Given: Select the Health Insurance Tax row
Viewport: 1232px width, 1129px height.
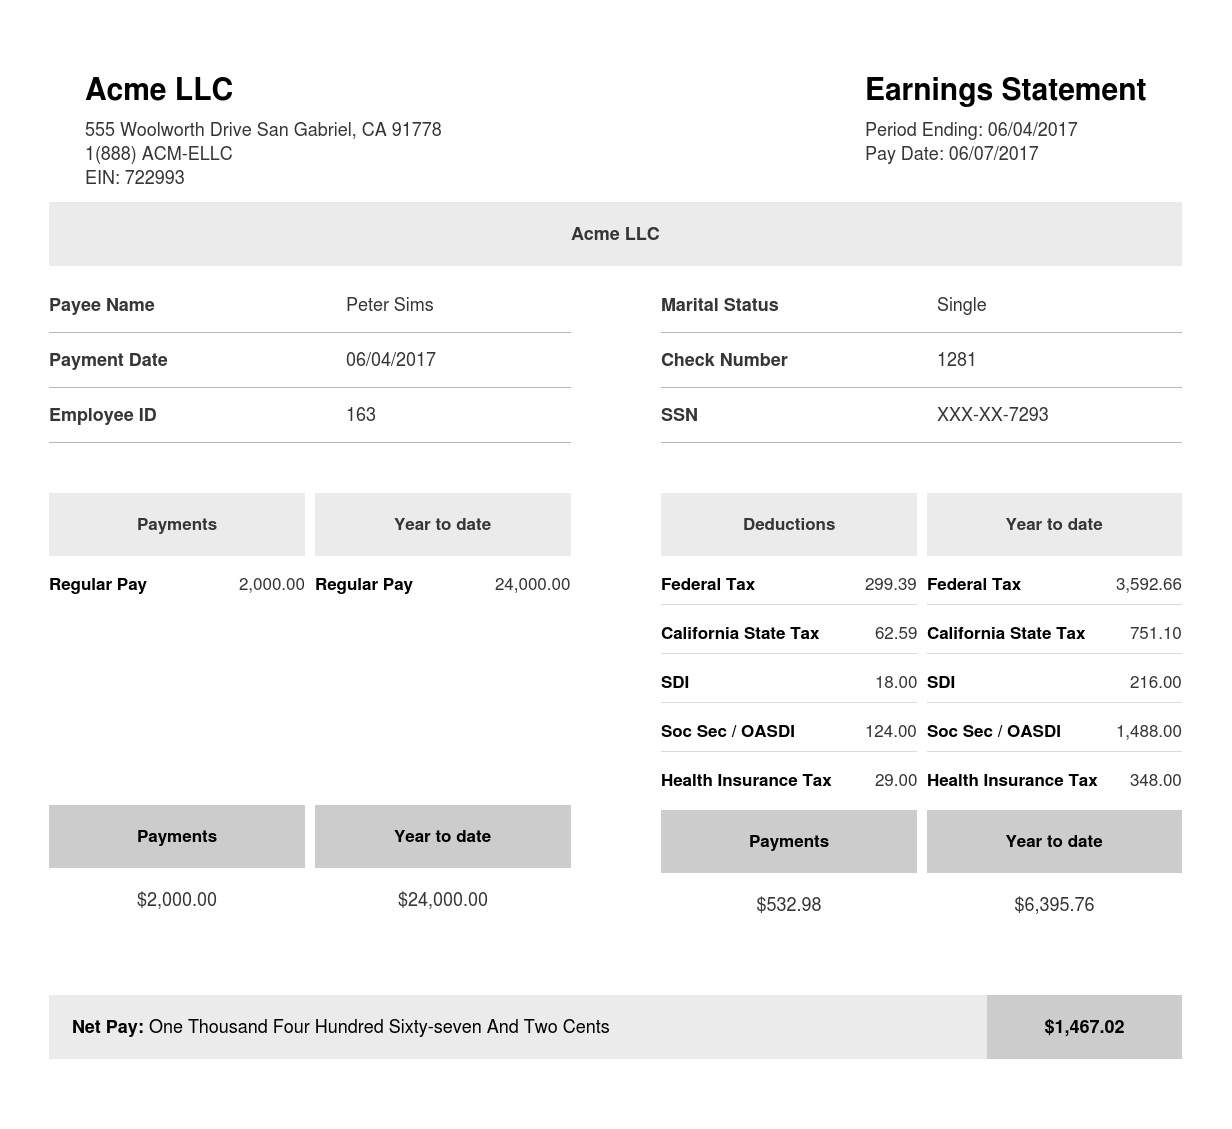Looking at the screenshot, I should (745, 780).
